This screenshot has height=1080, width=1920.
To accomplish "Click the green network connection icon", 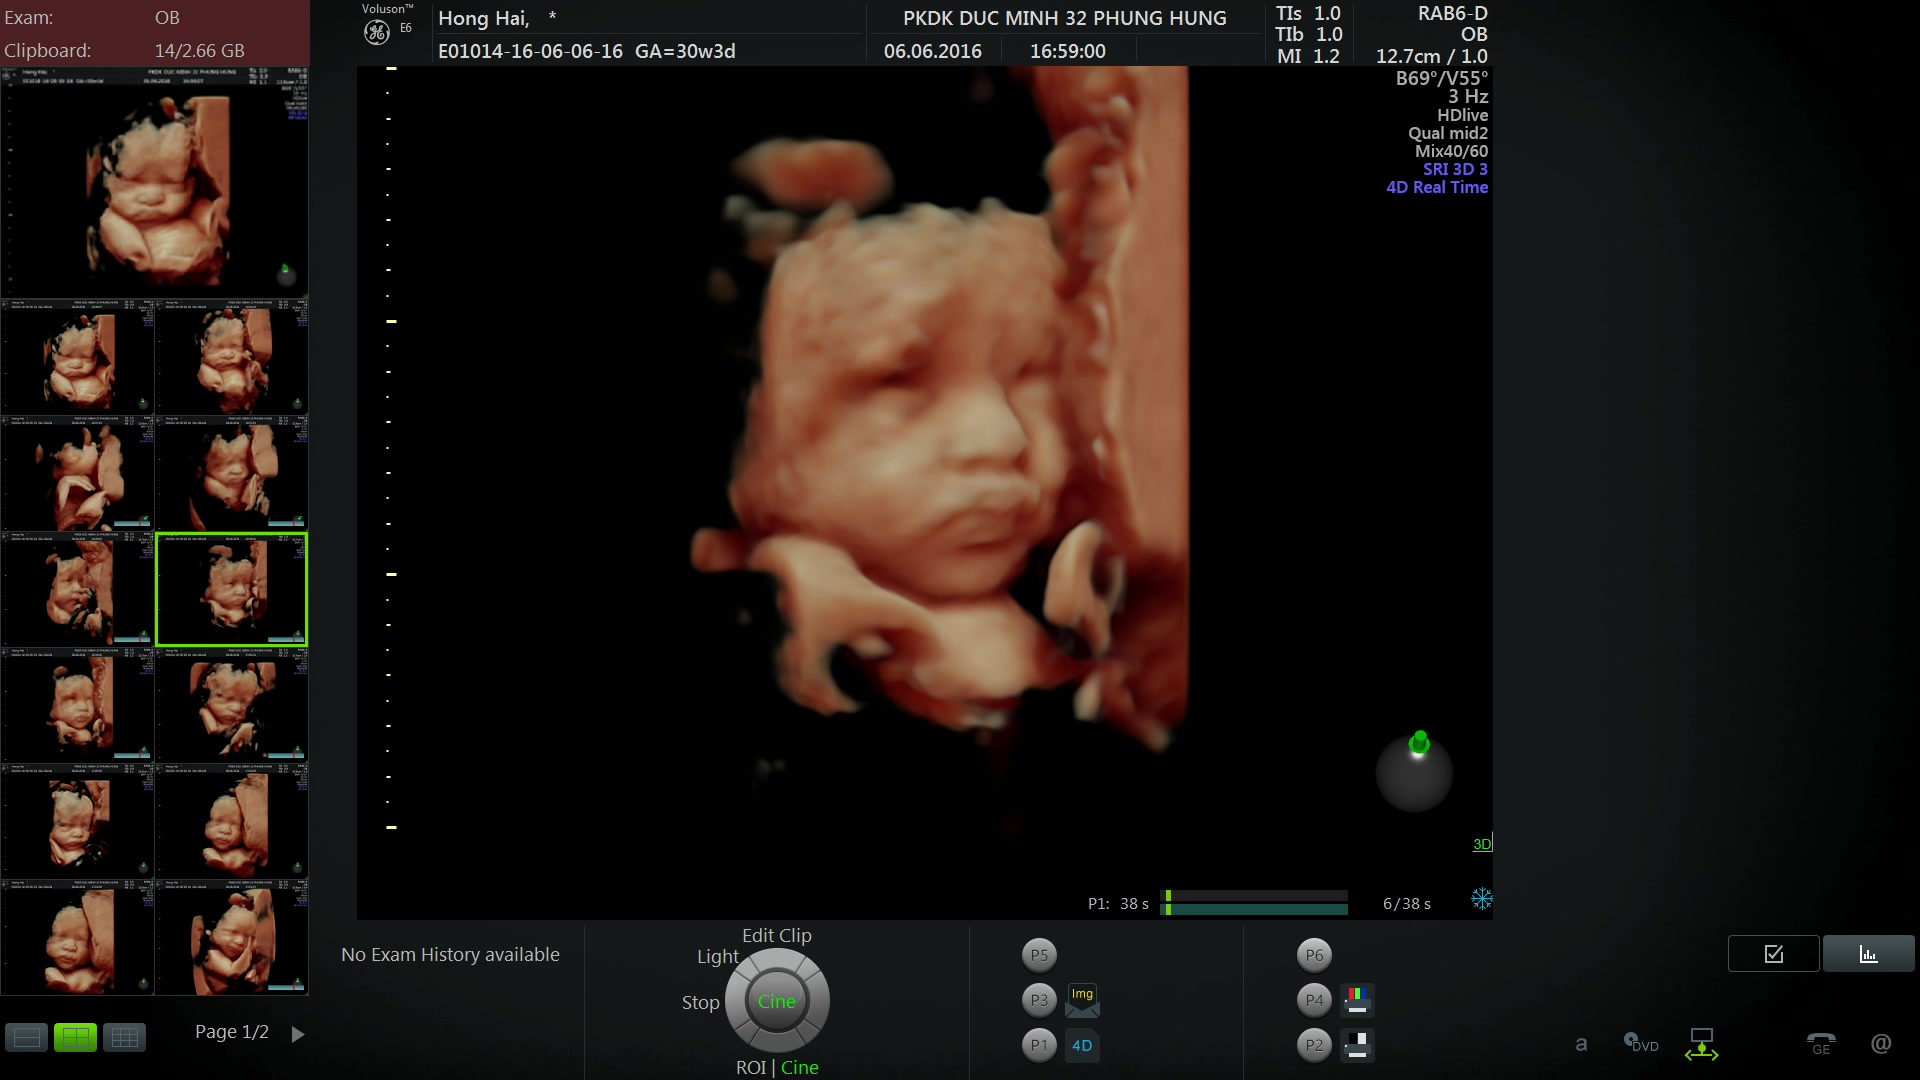I will coord(1701,1044).
